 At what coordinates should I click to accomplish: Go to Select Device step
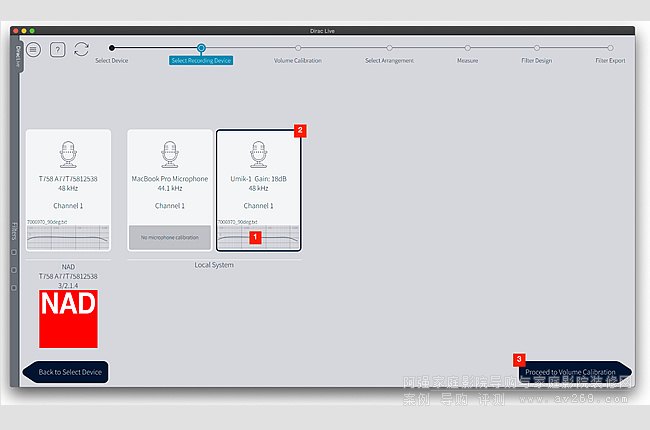click(111, 47)
